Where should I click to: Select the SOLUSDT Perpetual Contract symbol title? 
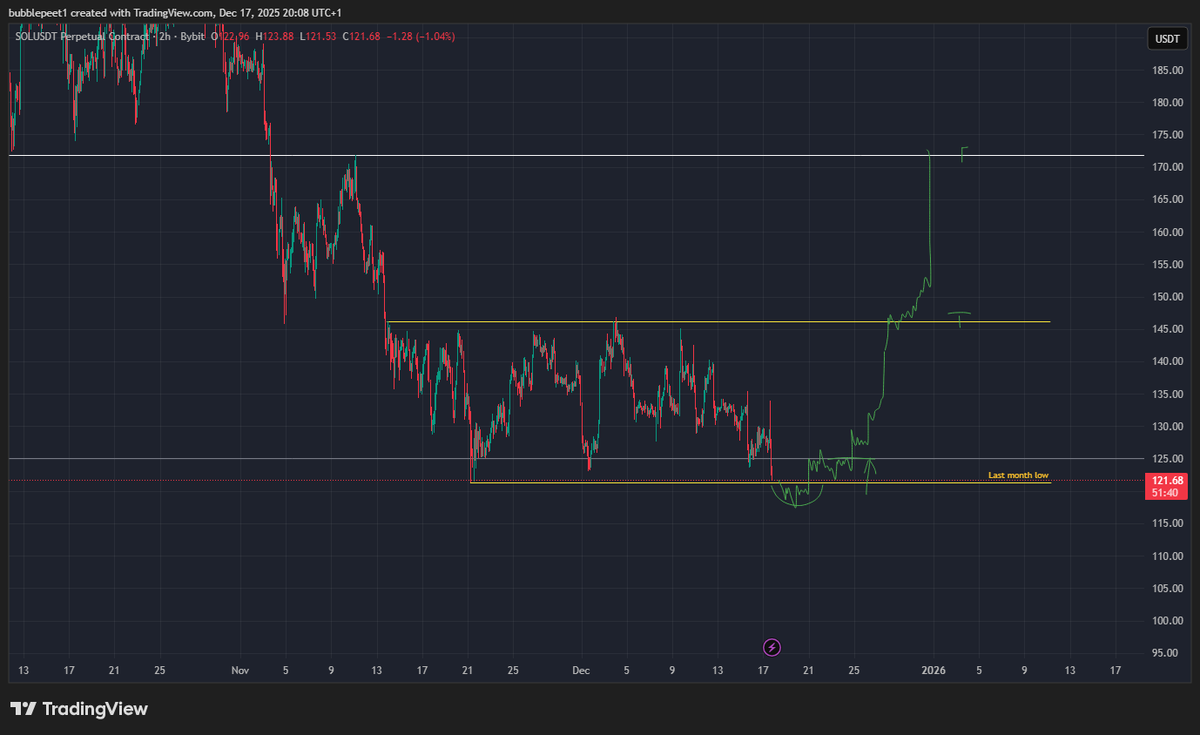pyautogui.click(x=81, y=37)
